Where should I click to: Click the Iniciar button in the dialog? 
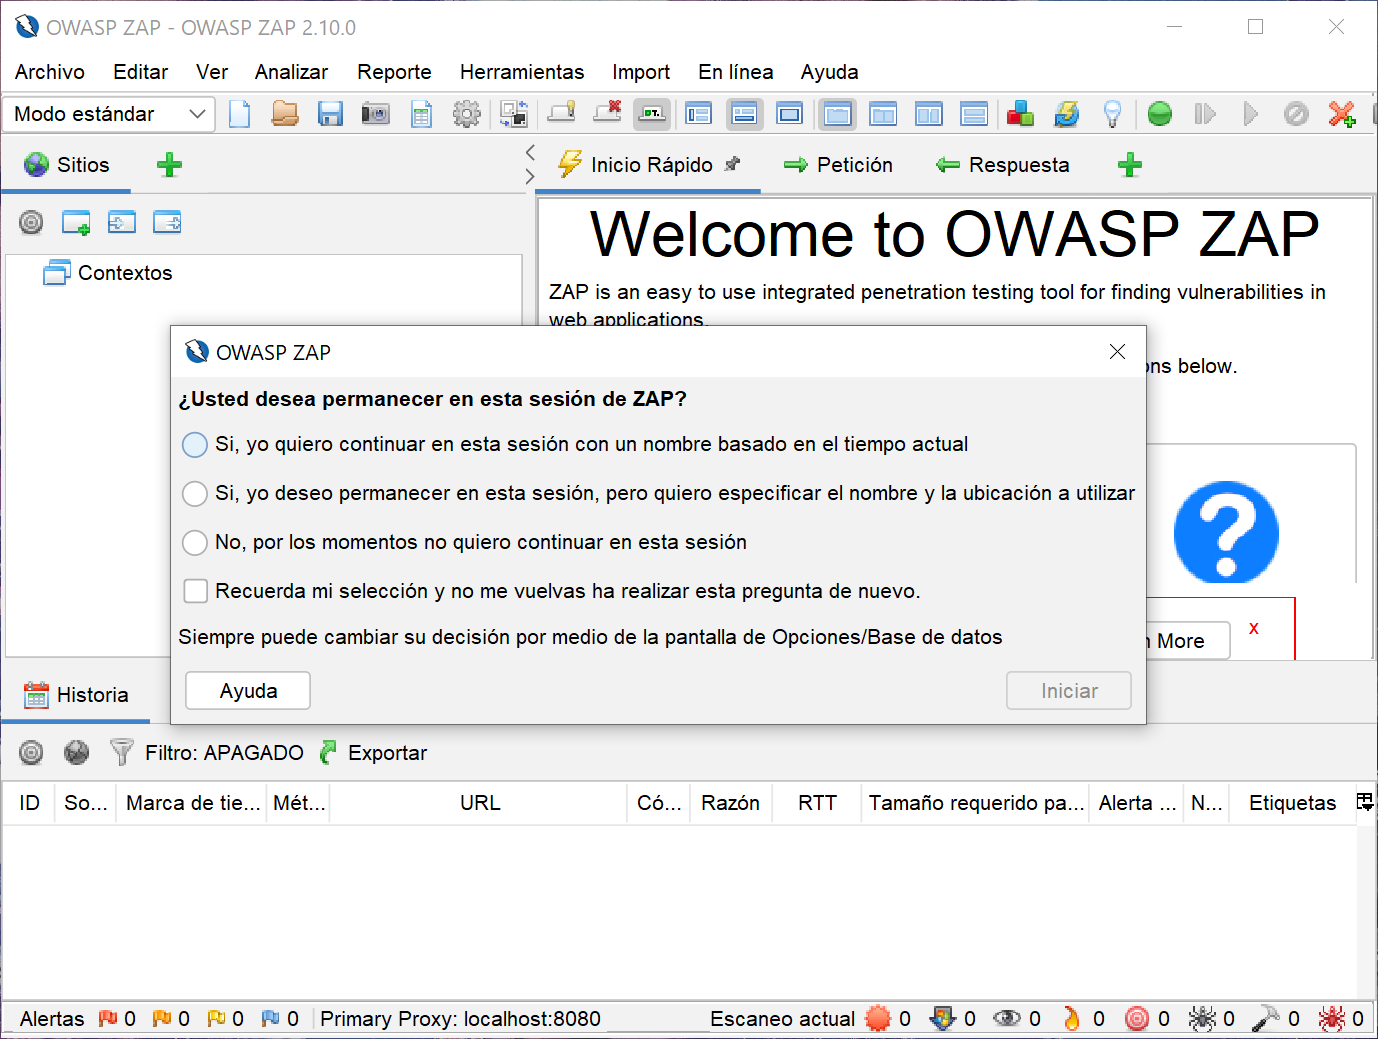click(x=1069, y=691)
